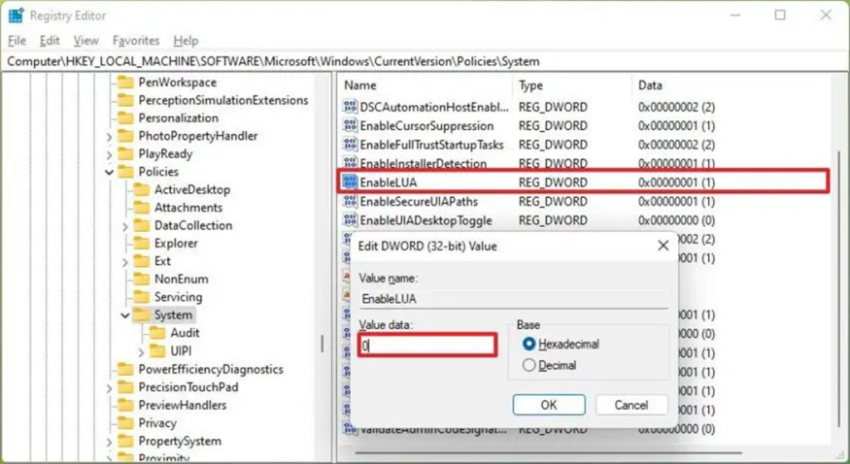Expand the PhotoPropertyHandler key

click(109, 137)
